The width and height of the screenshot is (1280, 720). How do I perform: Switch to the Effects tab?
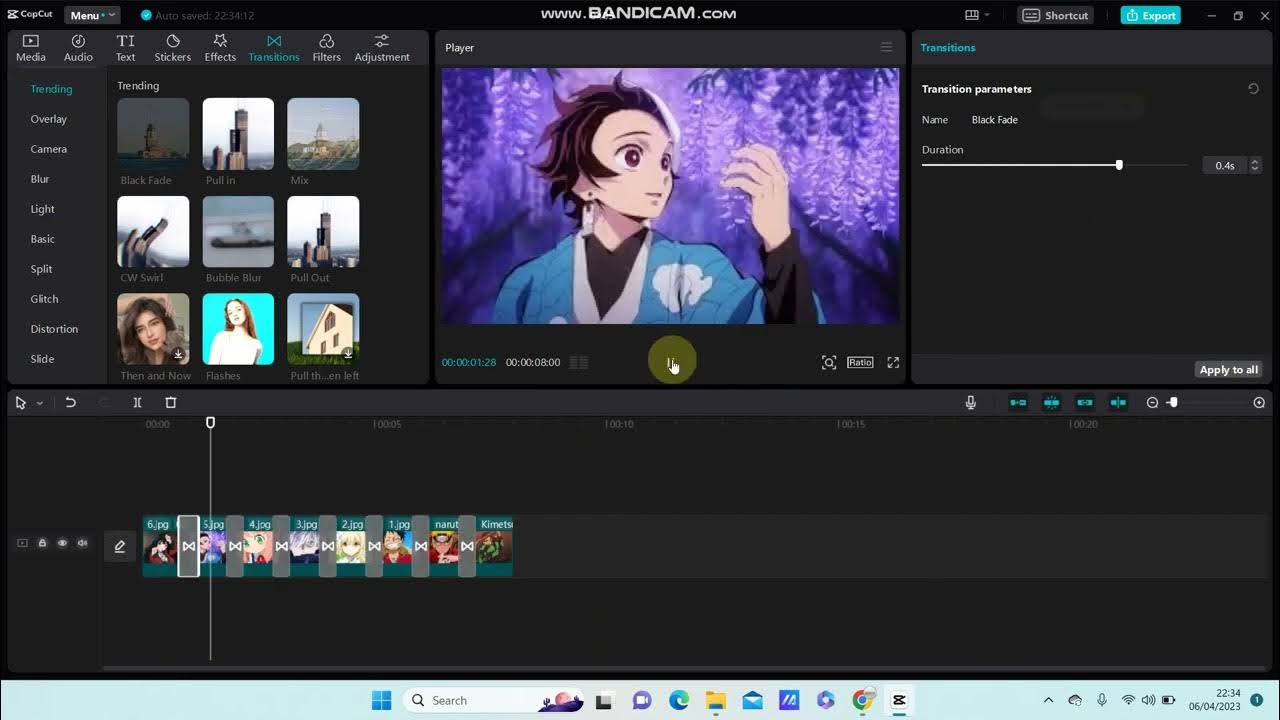(220, 47)
